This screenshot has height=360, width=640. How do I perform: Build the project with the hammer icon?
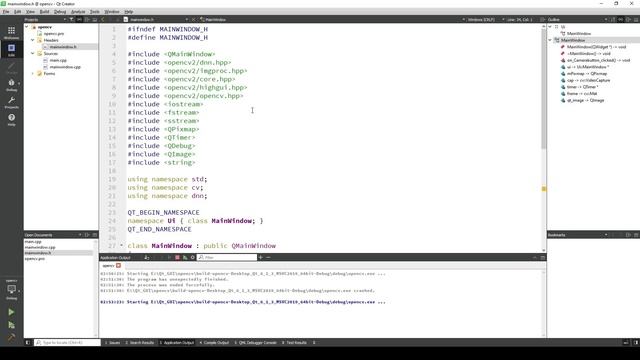click(x=11, y=337)
